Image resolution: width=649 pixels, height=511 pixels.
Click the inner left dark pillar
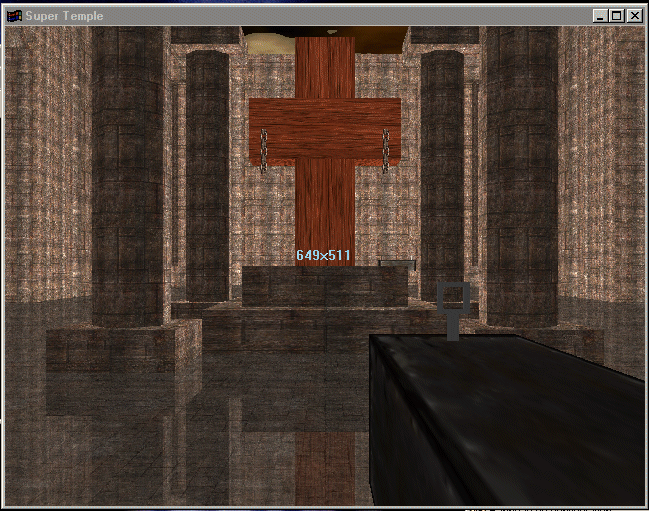pos(207,175)
